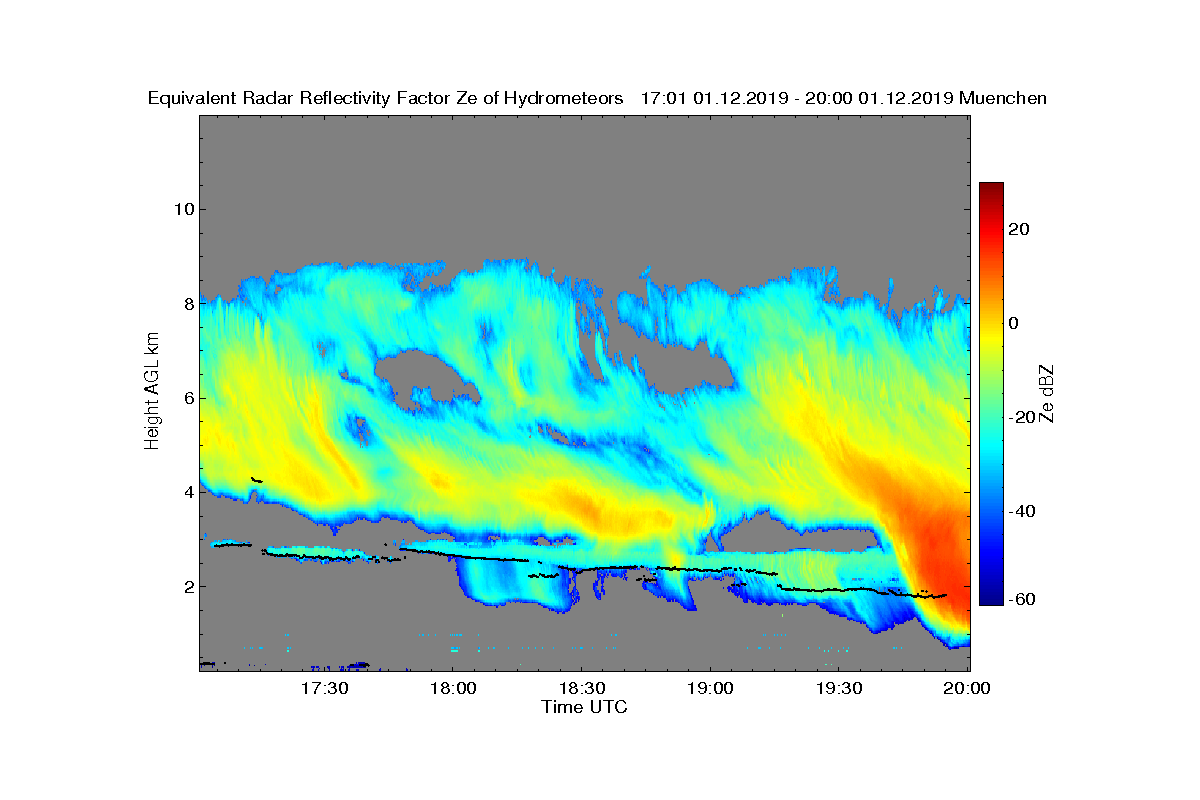Click the 20:00 time tick label

968,688
